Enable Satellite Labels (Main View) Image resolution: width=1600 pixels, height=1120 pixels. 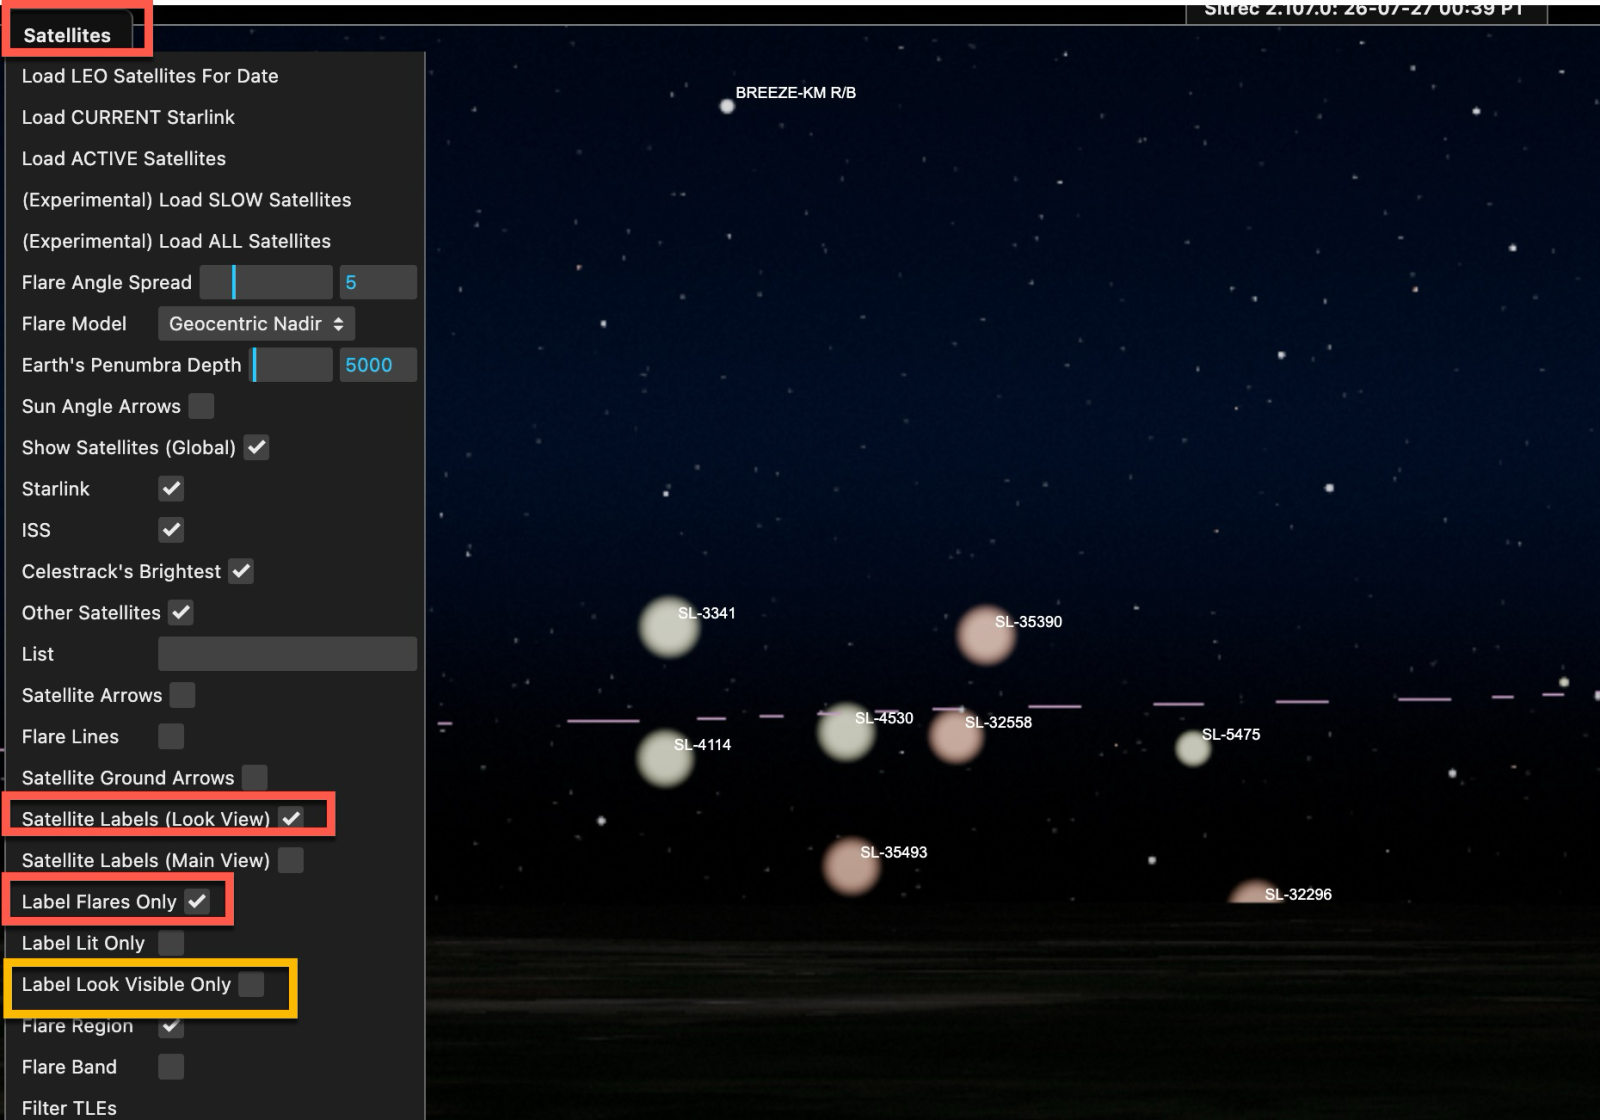pos(291,860)
